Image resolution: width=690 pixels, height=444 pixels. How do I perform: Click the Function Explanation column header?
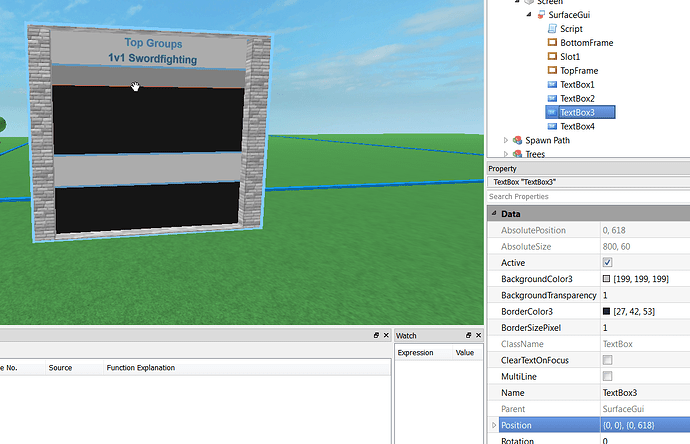pos(141,368)
